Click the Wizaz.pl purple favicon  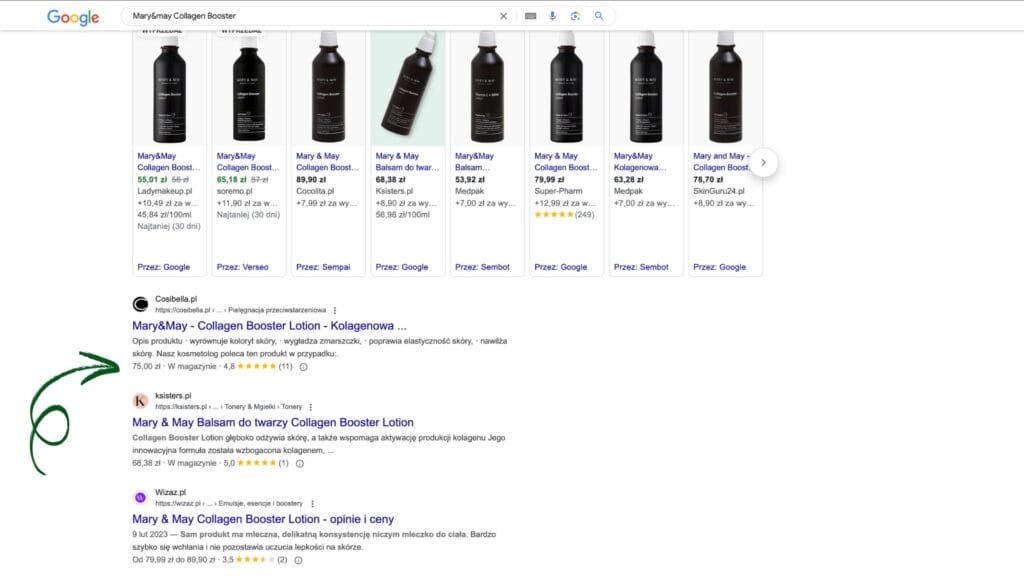click(x=140, y=496)
